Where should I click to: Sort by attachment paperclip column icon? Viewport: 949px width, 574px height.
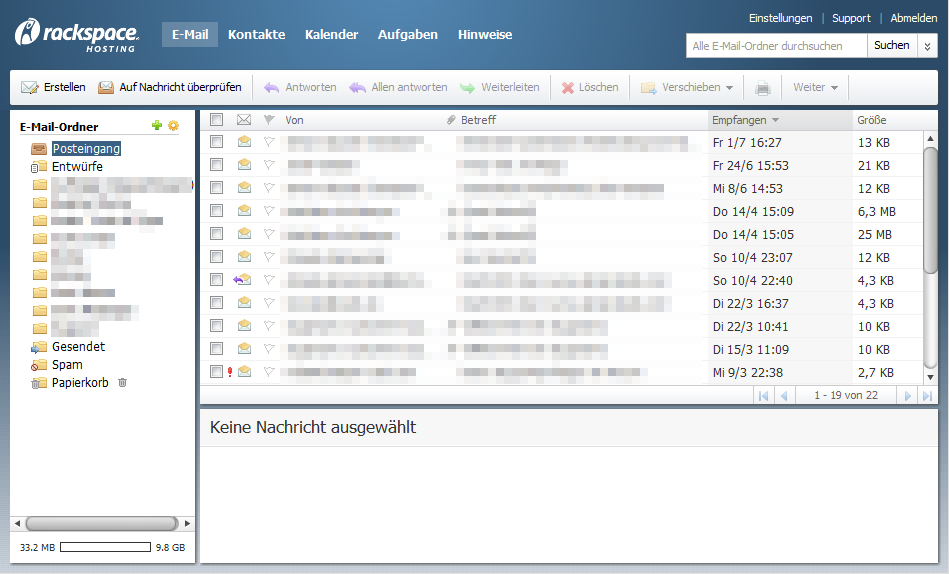pyautogui.click(x=451, y=120)
